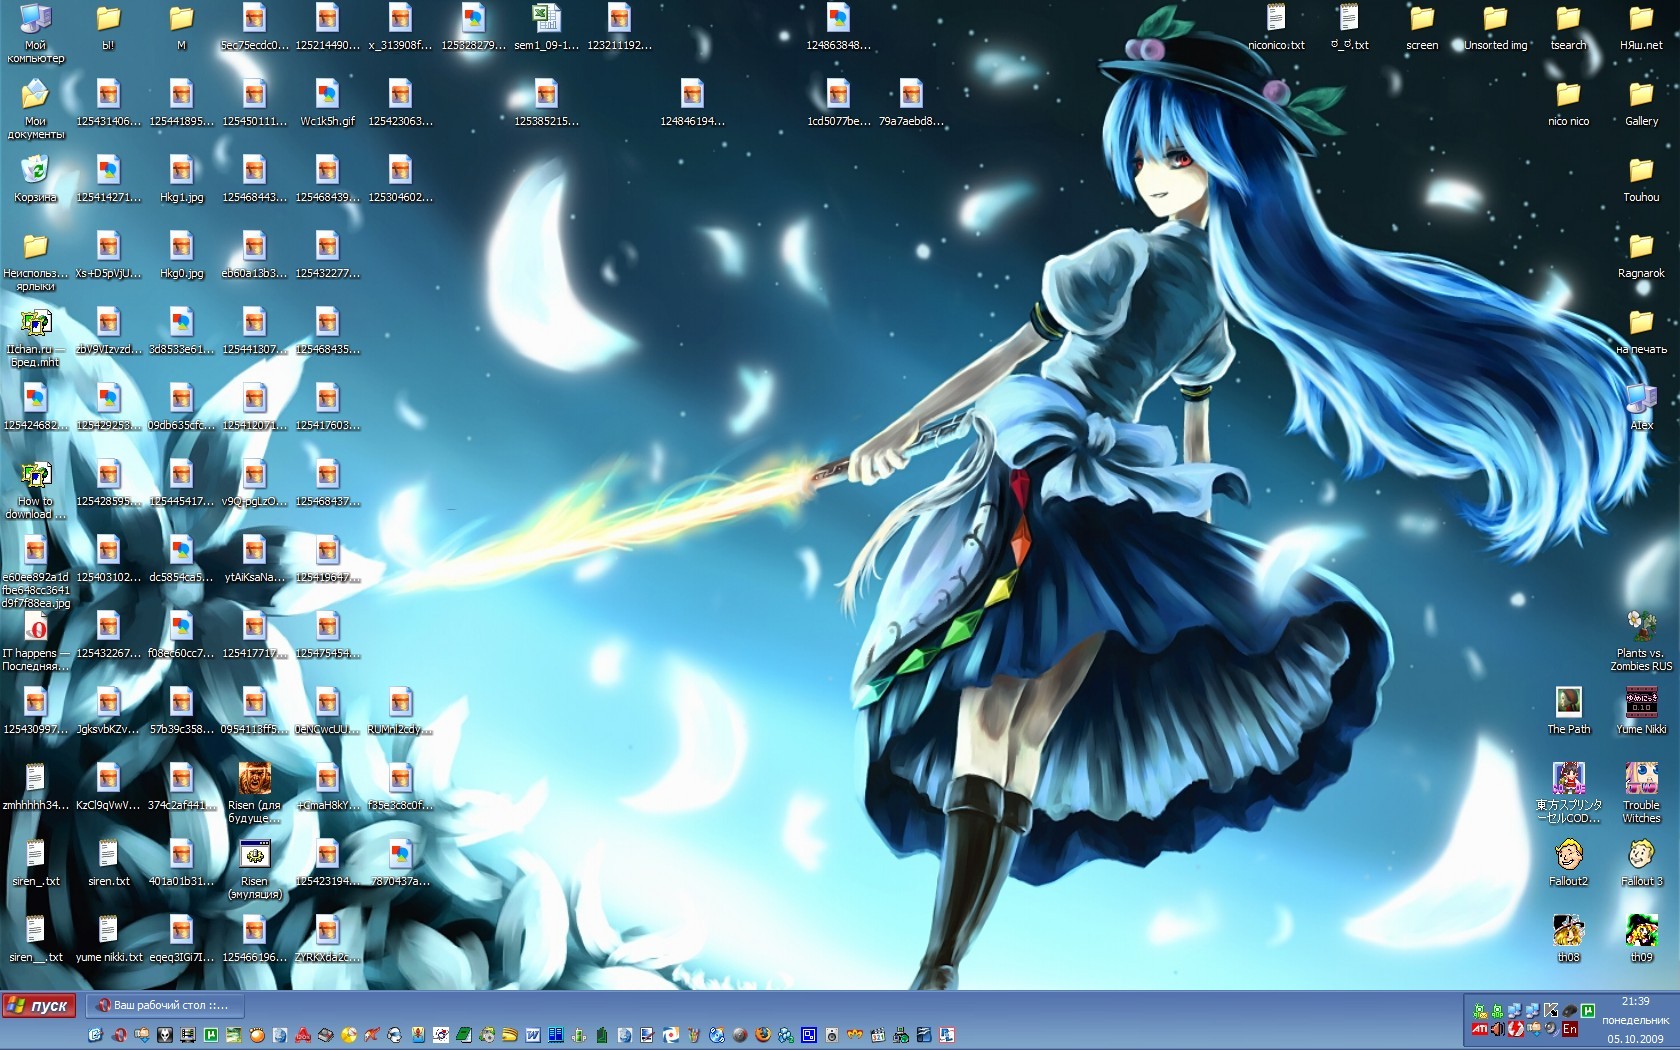This screenshot has width=1680, height=1050.
Task: Open the 124863848... image file
Action: pos(838,26)
